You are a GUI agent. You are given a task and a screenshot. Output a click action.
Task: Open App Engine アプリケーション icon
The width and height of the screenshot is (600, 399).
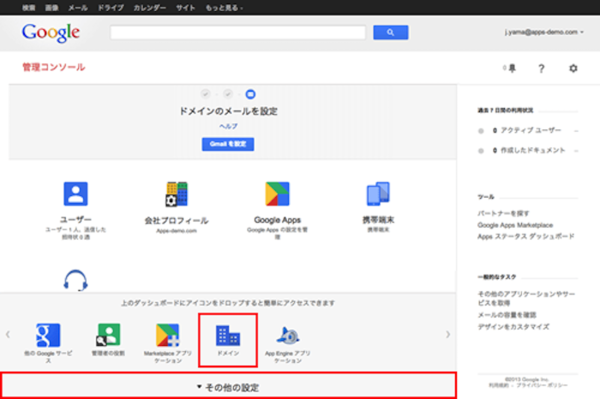(288, 335)
